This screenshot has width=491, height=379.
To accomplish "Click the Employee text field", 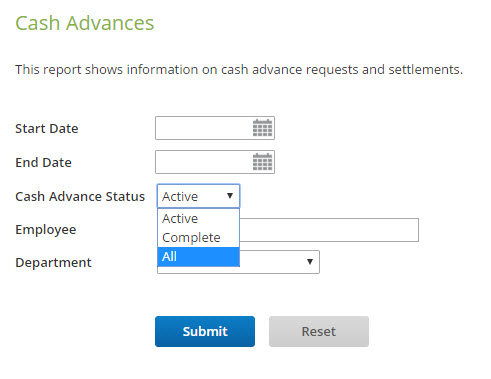I will 329,230.
